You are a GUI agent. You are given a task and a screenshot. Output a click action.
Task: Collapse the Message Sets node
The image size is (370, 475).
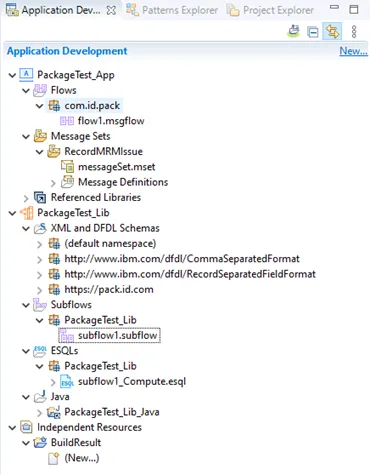(x=26, y=136)
